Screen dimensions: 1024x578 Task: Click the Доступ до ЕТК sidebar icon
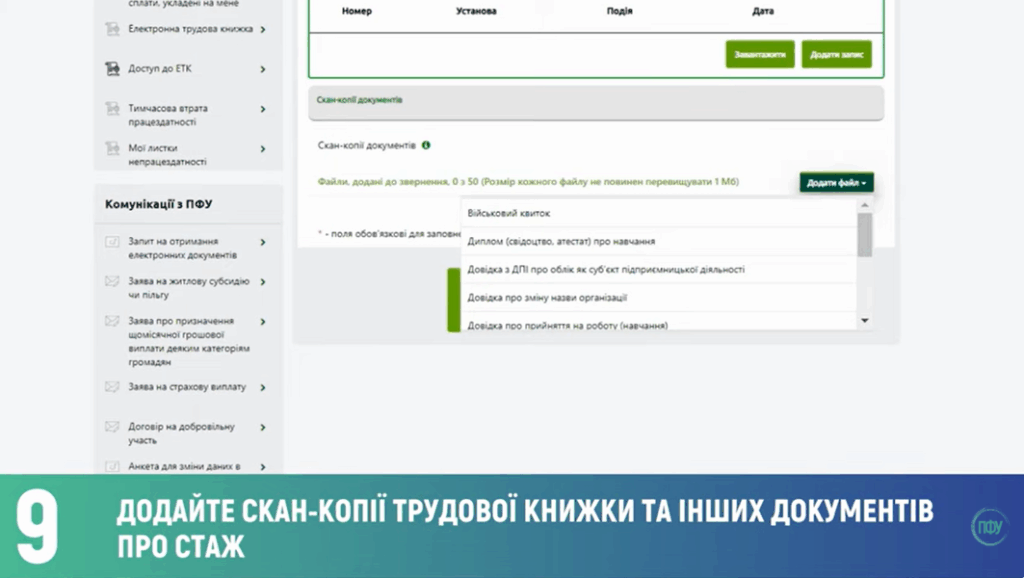(112, 69)
